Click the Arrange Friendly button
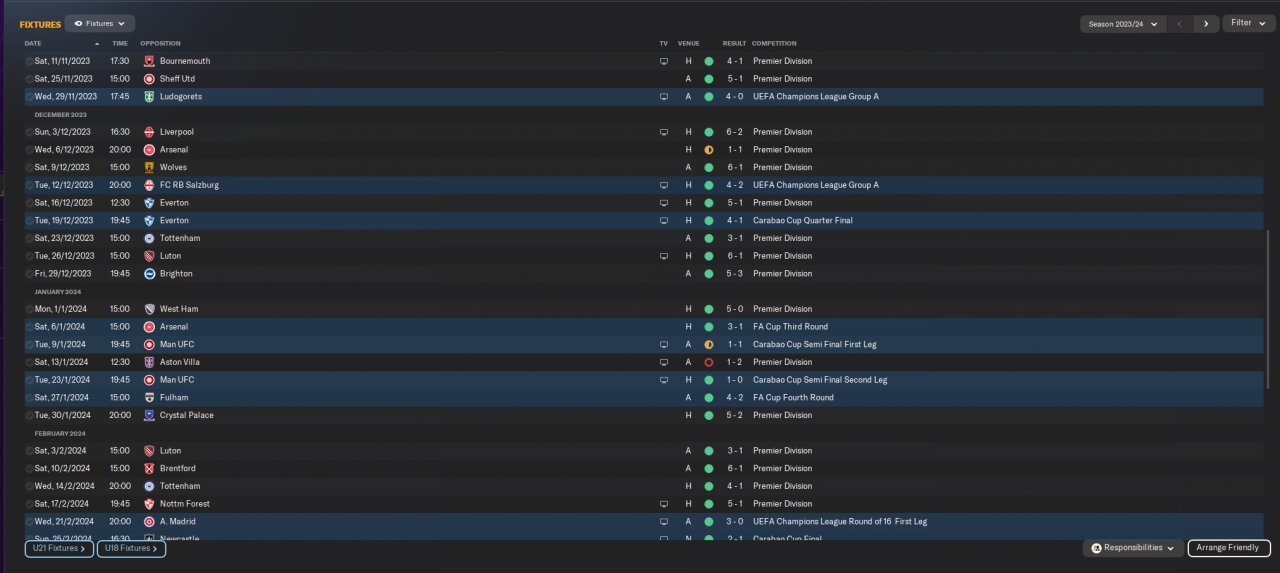This screenshot has width=1280, height=573. 1229,548
